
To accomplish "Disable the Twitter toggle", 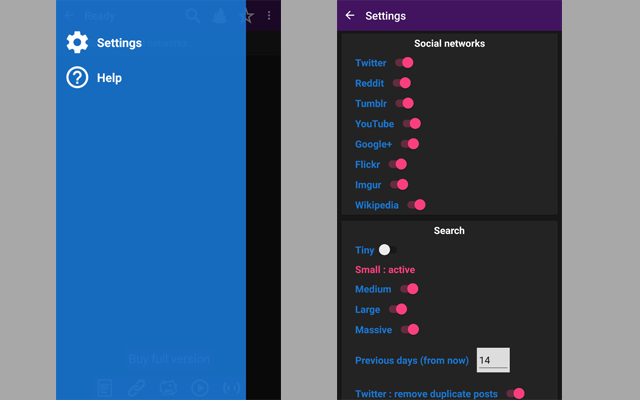I will (403, 63).
